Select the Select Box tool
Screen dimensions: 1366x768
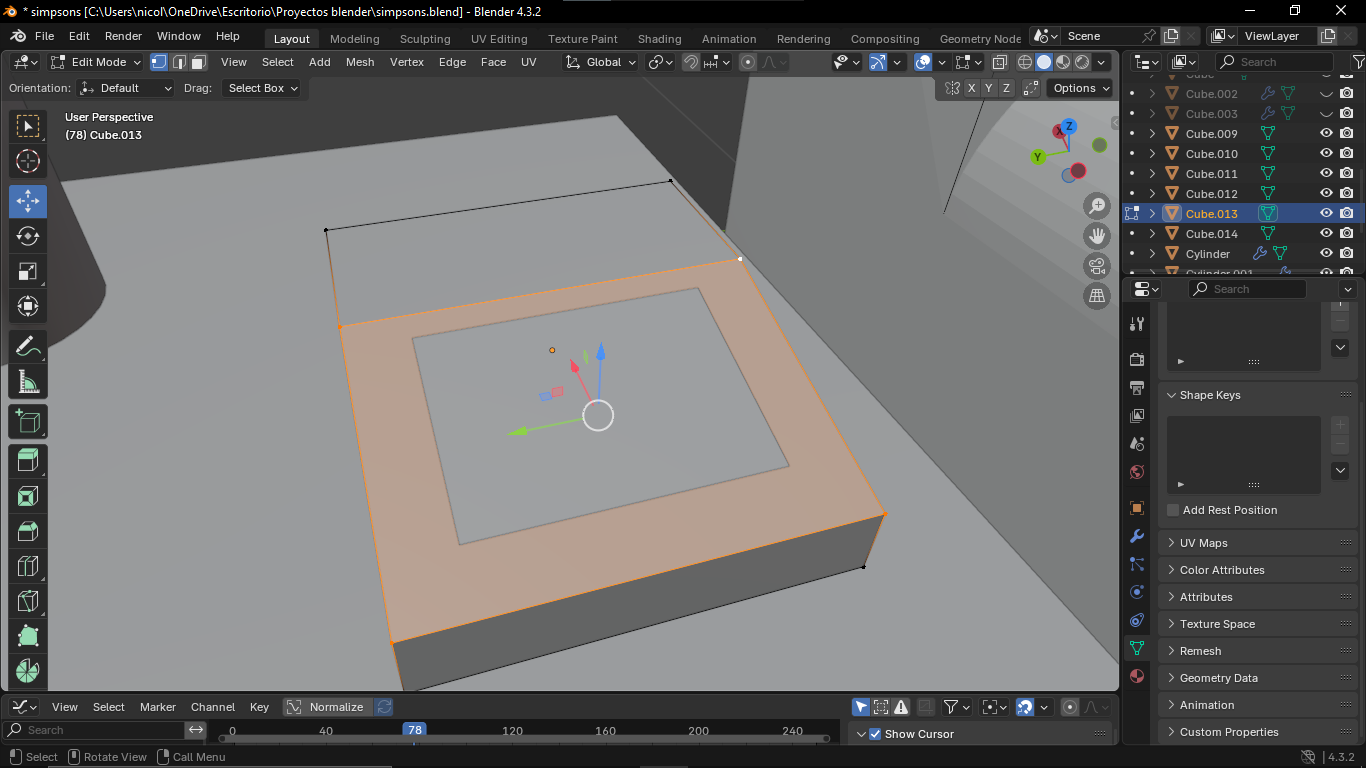click(x=28, y=126)
